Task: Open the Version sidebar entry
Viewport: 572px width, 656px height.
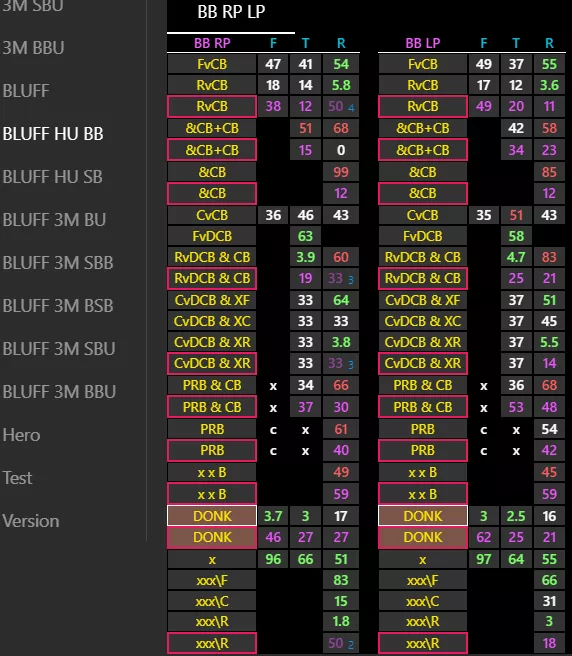Action: click(31, 521)
